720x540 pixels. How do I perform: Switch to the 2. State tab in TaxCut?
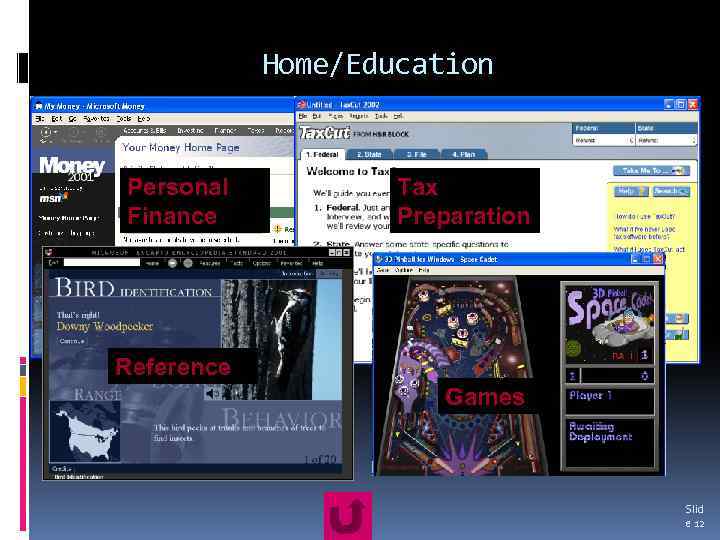369,154
